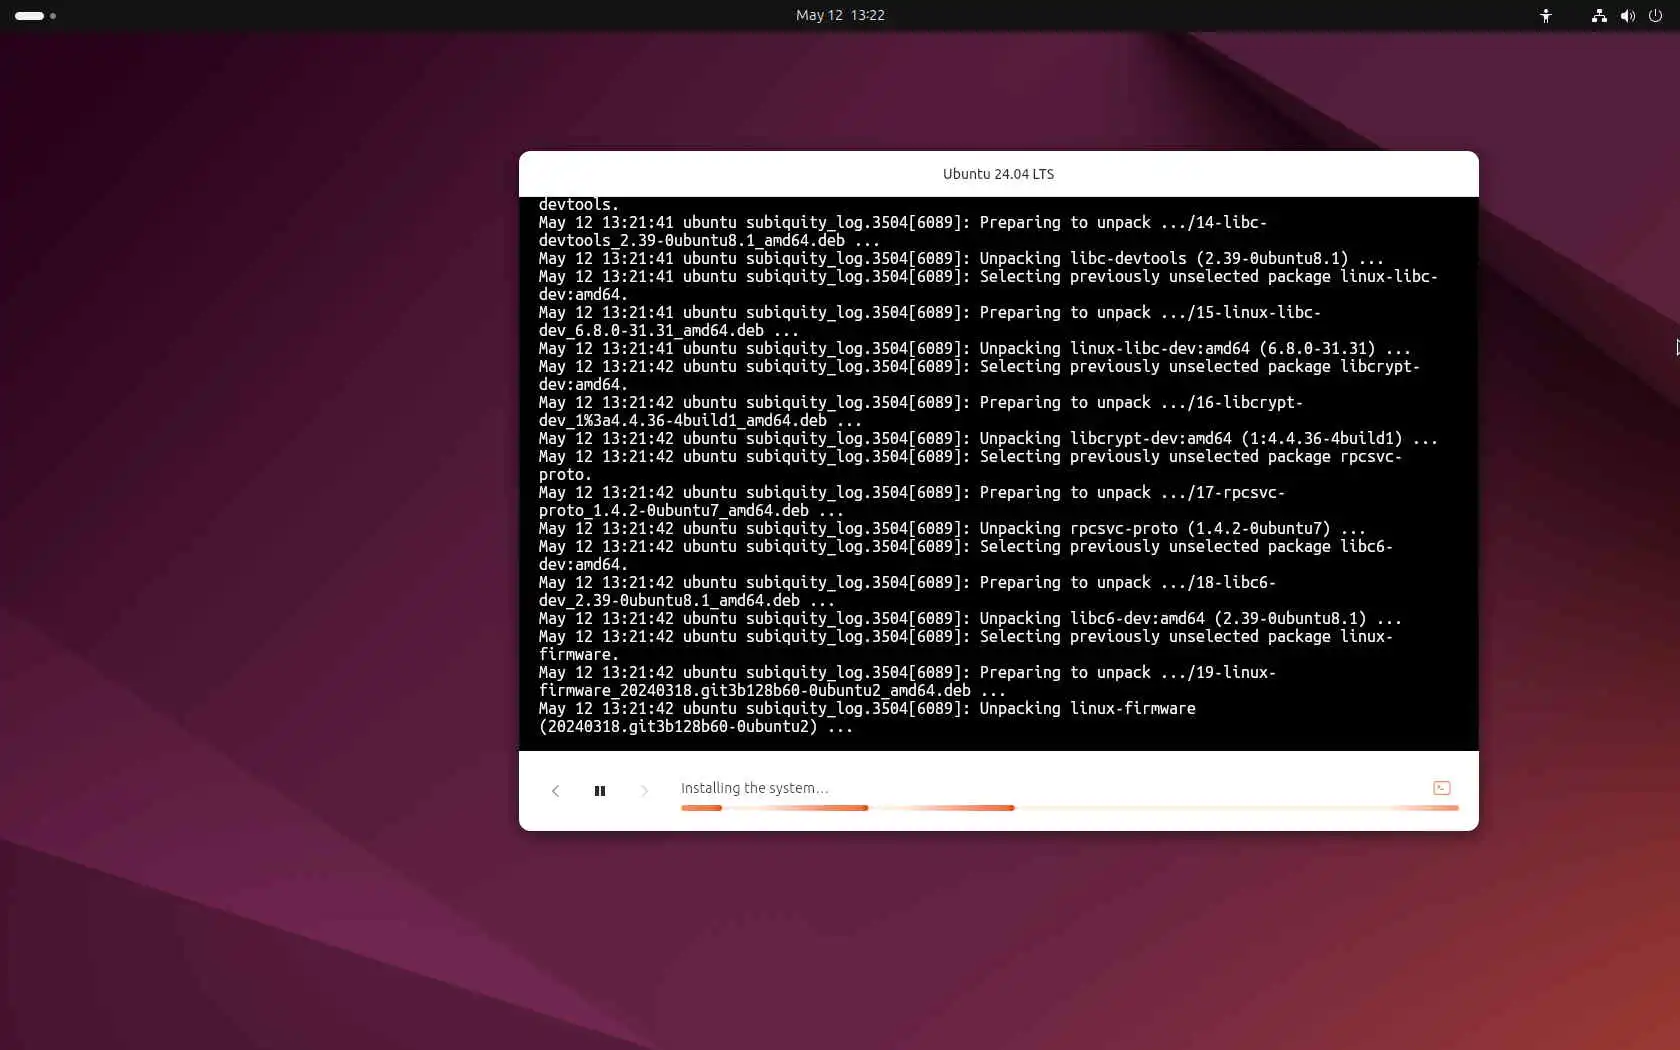Click the text "proto_1.4.2-0ubuntu7_amd64.deb ..."
1680x1050 pixels.
coord(691,510)
